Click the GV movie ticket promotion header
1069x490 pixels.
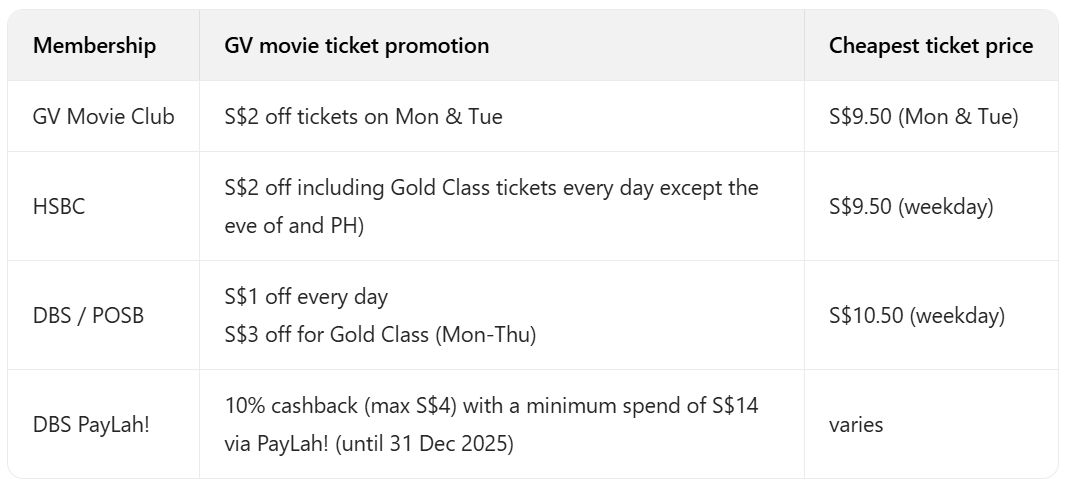tap(357, 46)
